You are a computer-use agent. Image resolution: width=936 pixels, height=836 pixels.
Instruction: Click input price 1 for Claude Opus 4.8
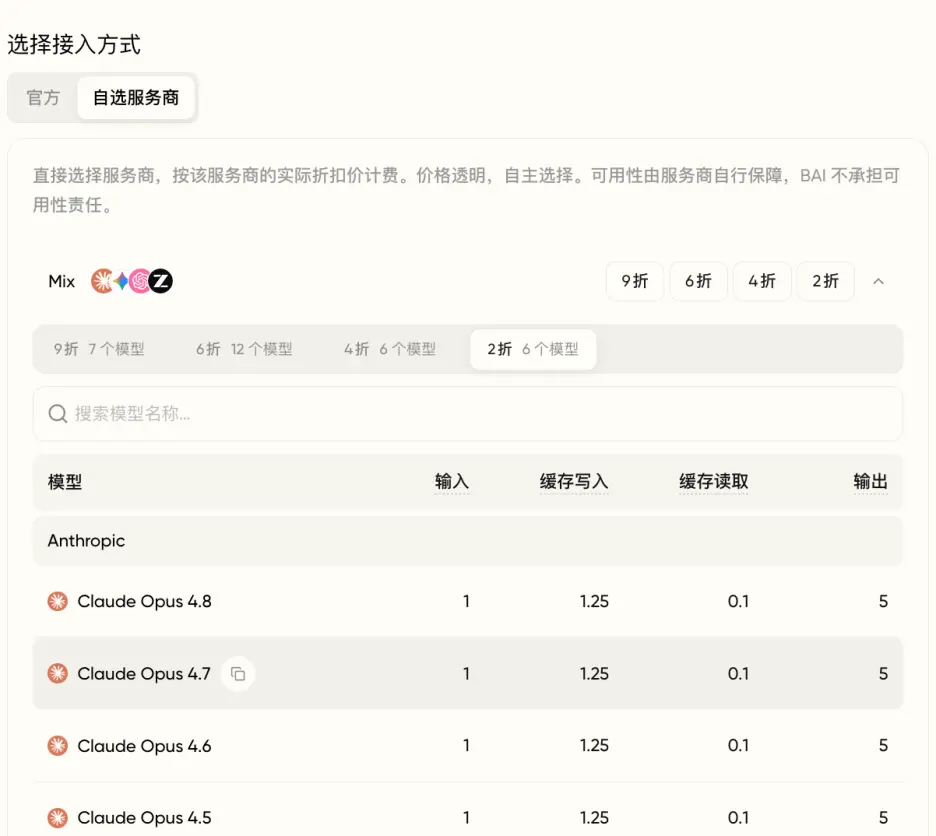coord(466,601)
